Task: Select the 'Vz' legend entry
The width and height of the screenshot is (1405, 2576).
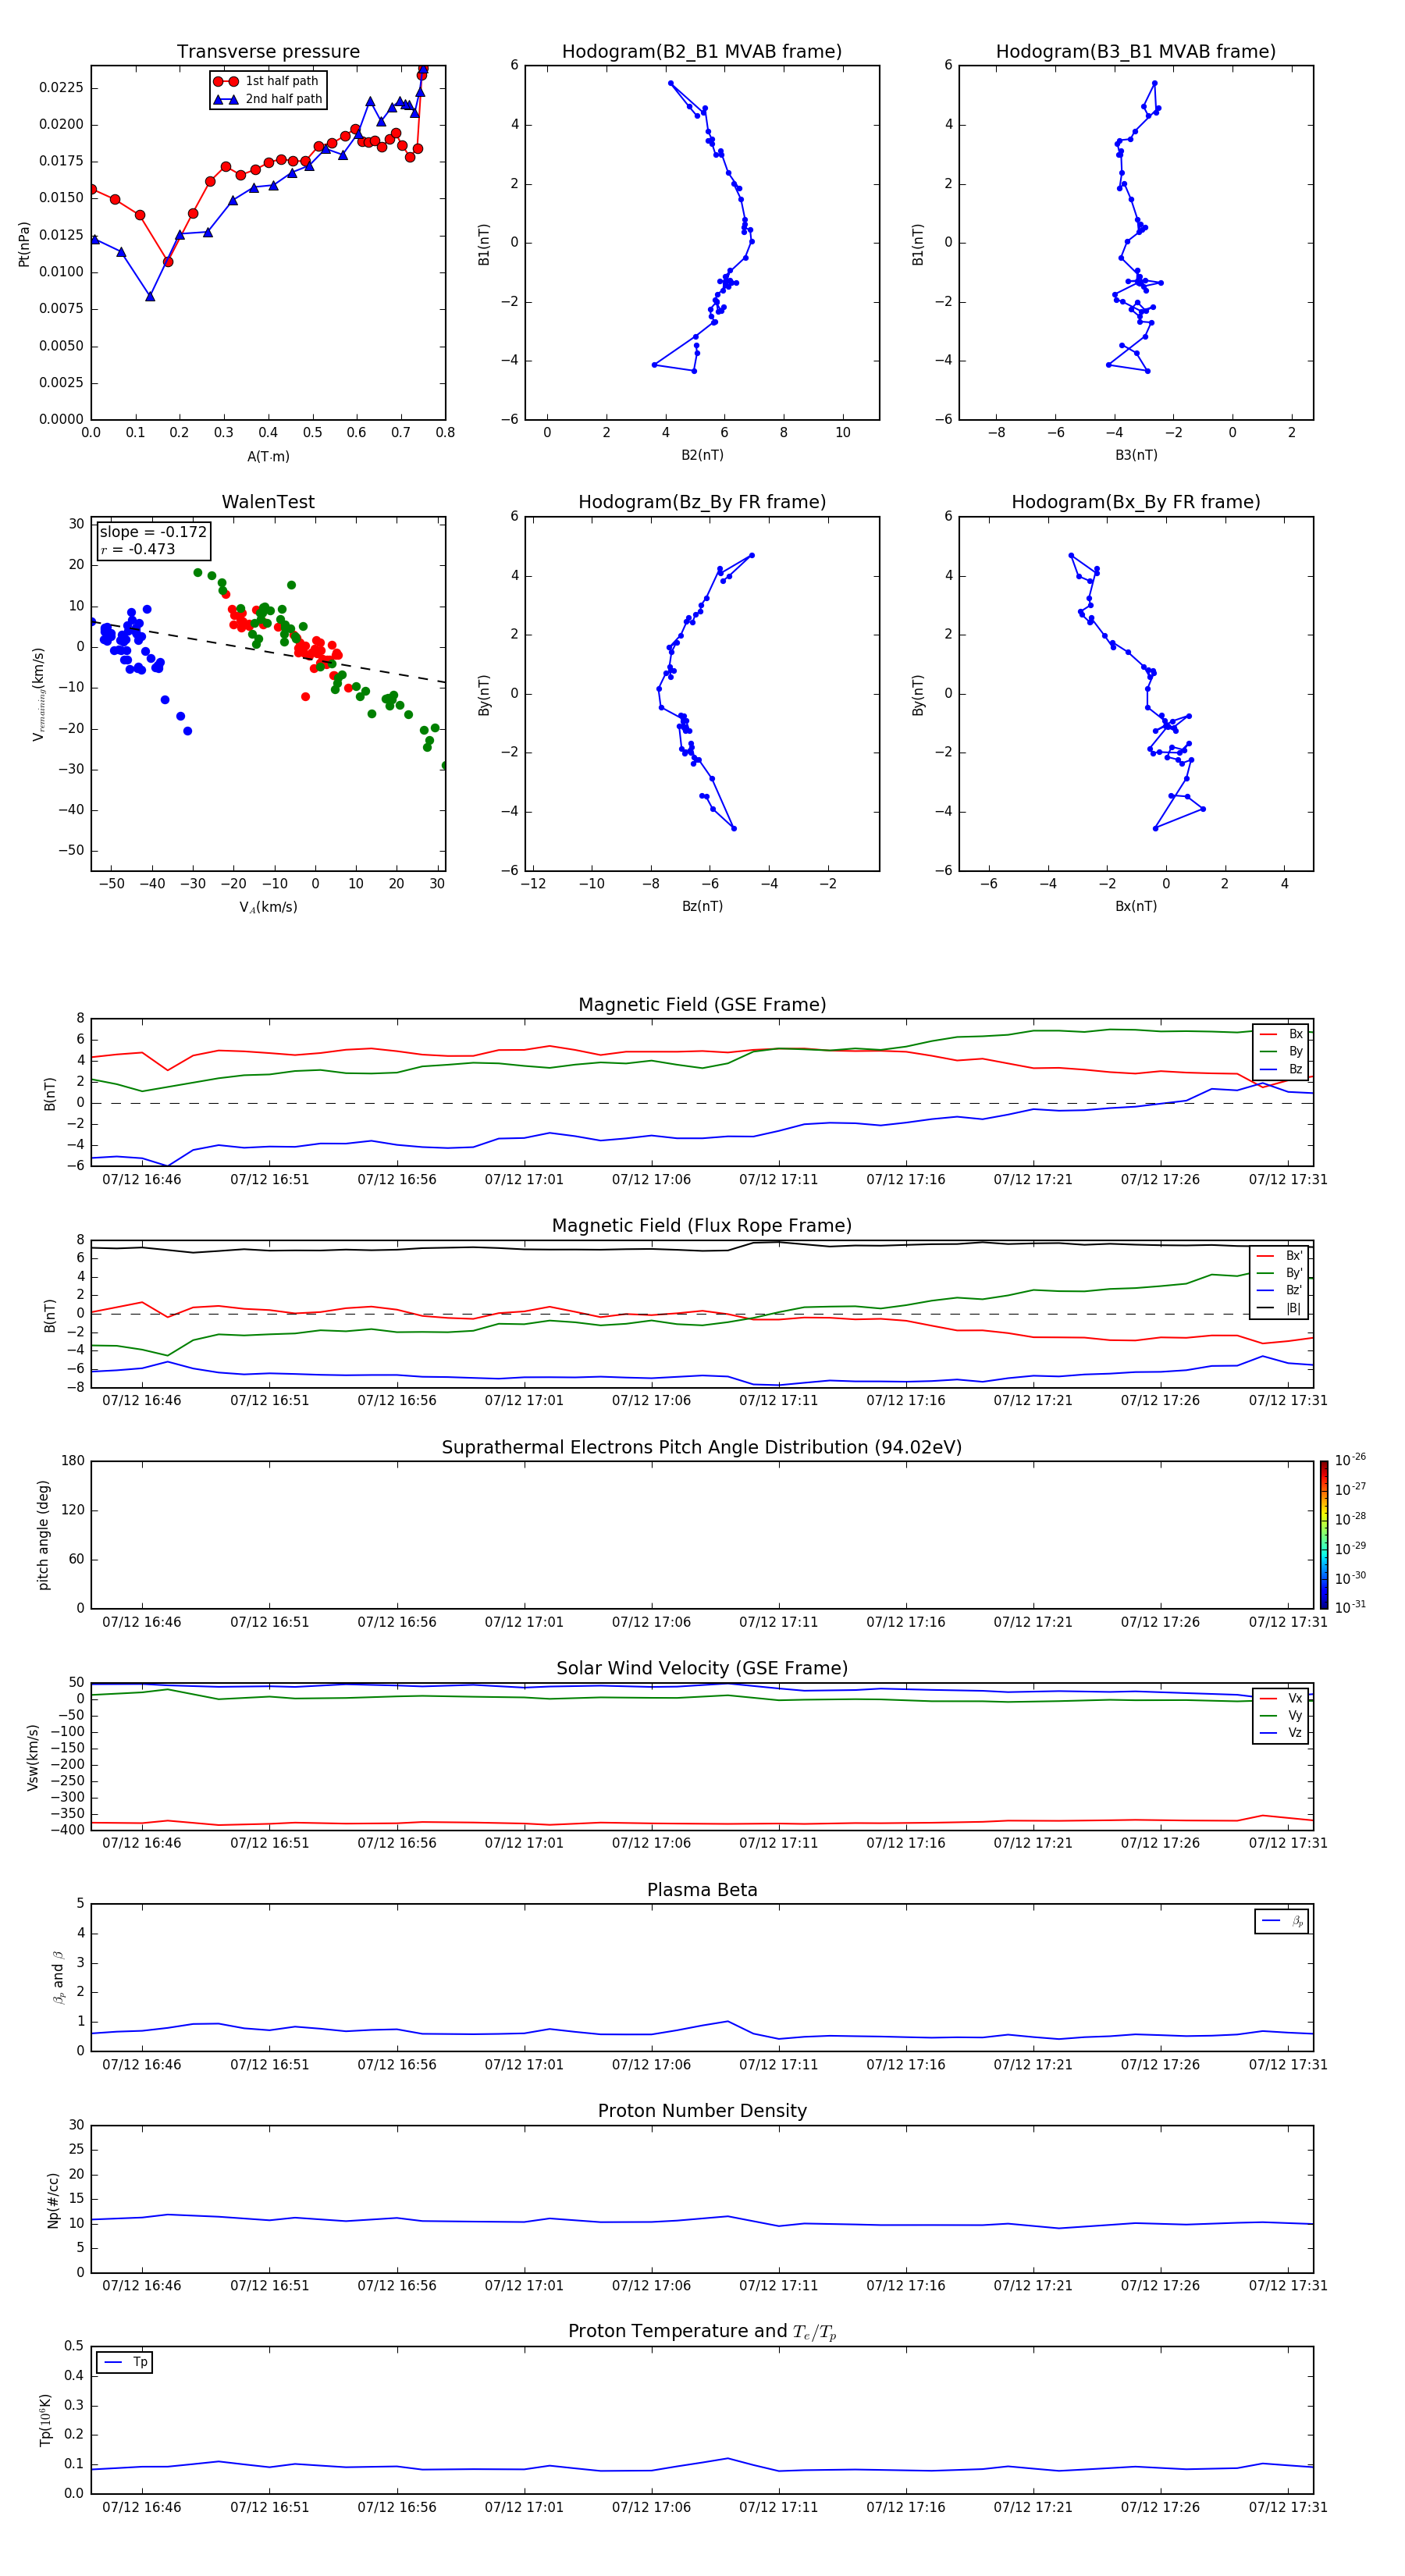Action: [x=1281, y=1732]
